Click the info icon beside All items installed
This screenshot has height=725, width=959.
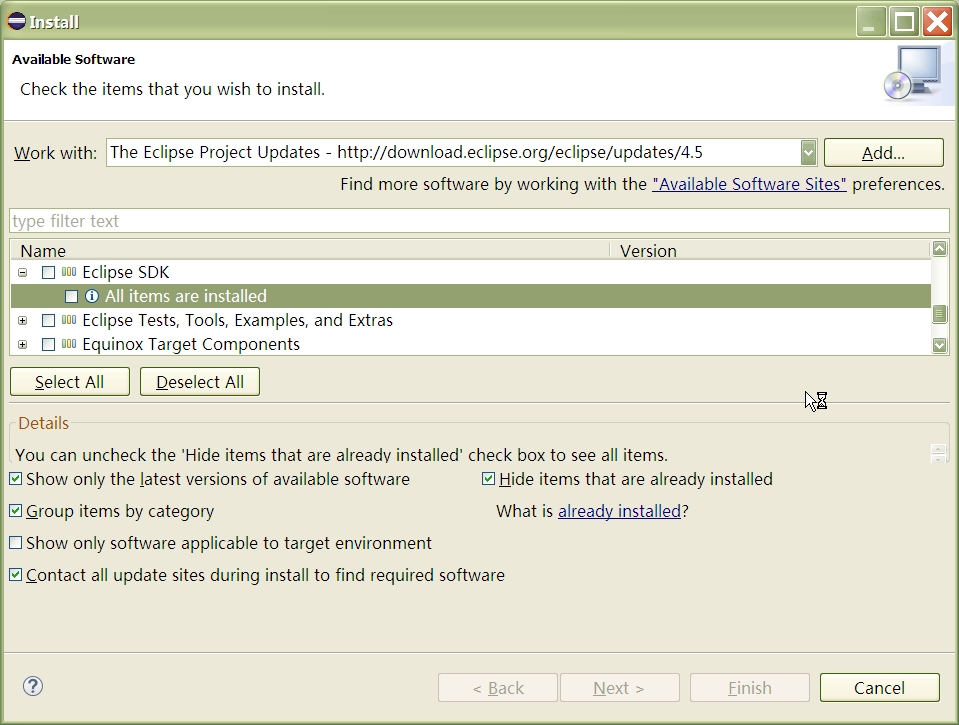point(92,296)
